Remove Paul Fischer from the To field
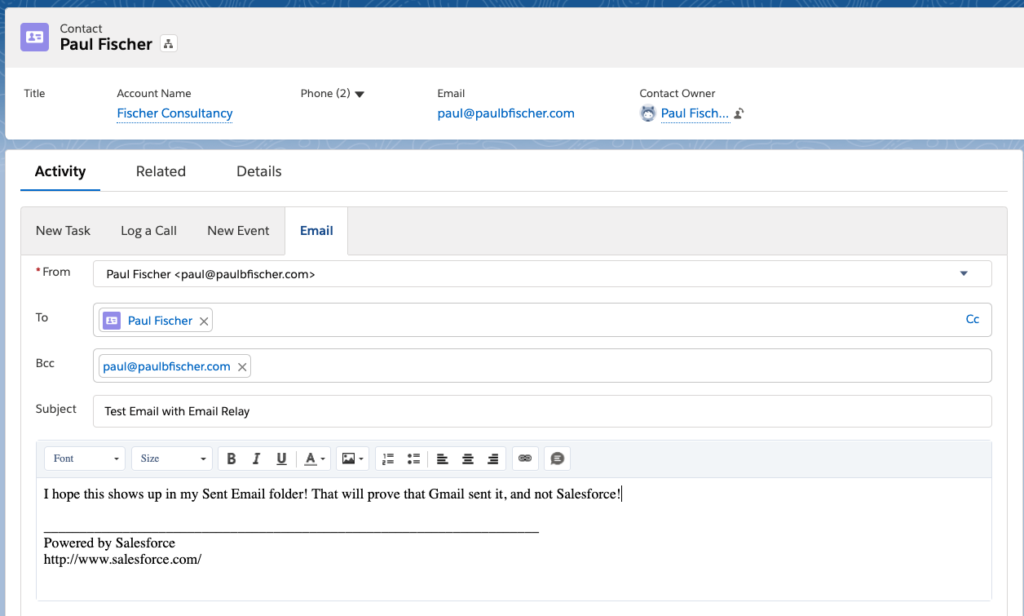Viewport: 1024px width, 616px height. [203, 320]
